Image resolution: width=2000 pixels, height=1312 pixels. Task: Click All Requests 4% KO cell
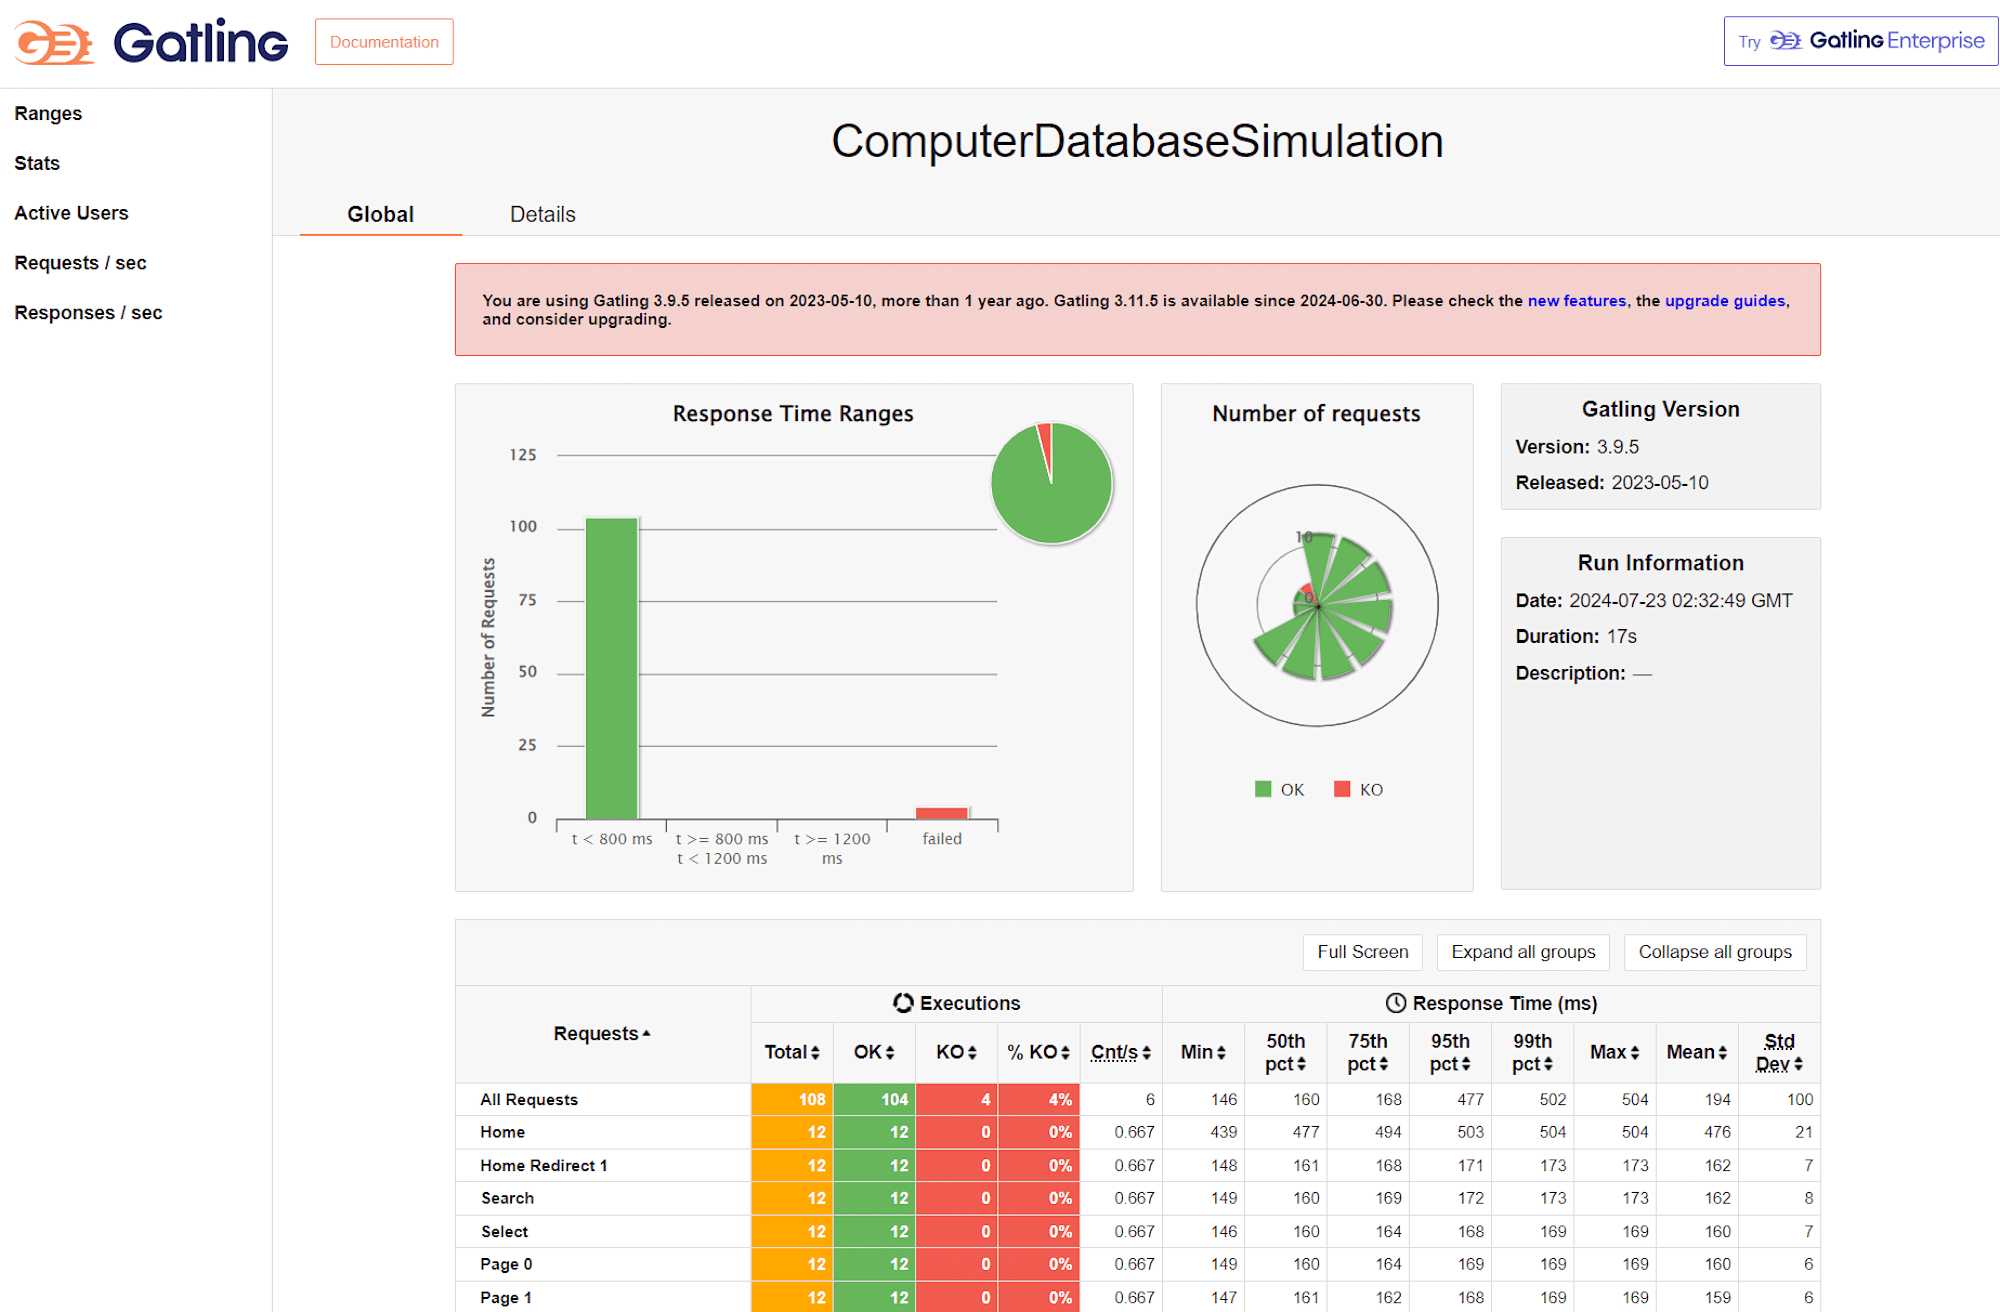click(x=1038, y=1100)
